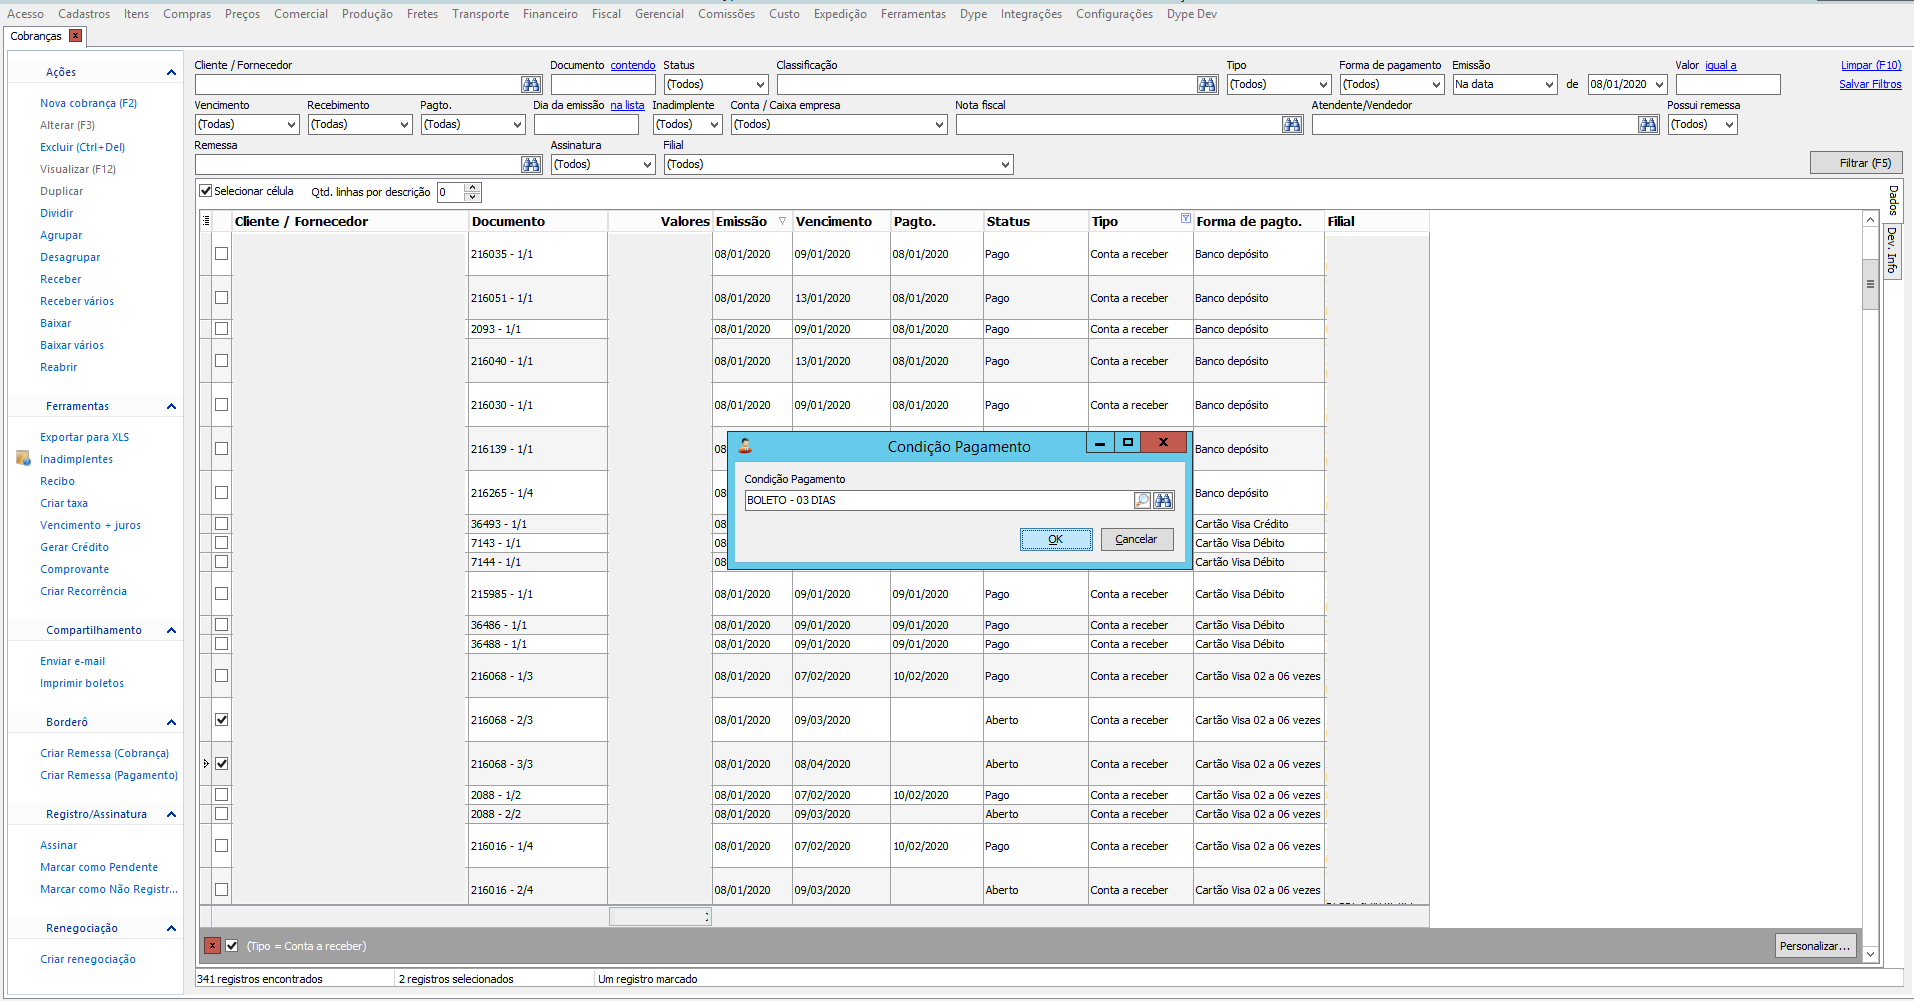Switch to the Dados side tab
This screenshot has width=1914, height=1001.
tap(1893, 201)
